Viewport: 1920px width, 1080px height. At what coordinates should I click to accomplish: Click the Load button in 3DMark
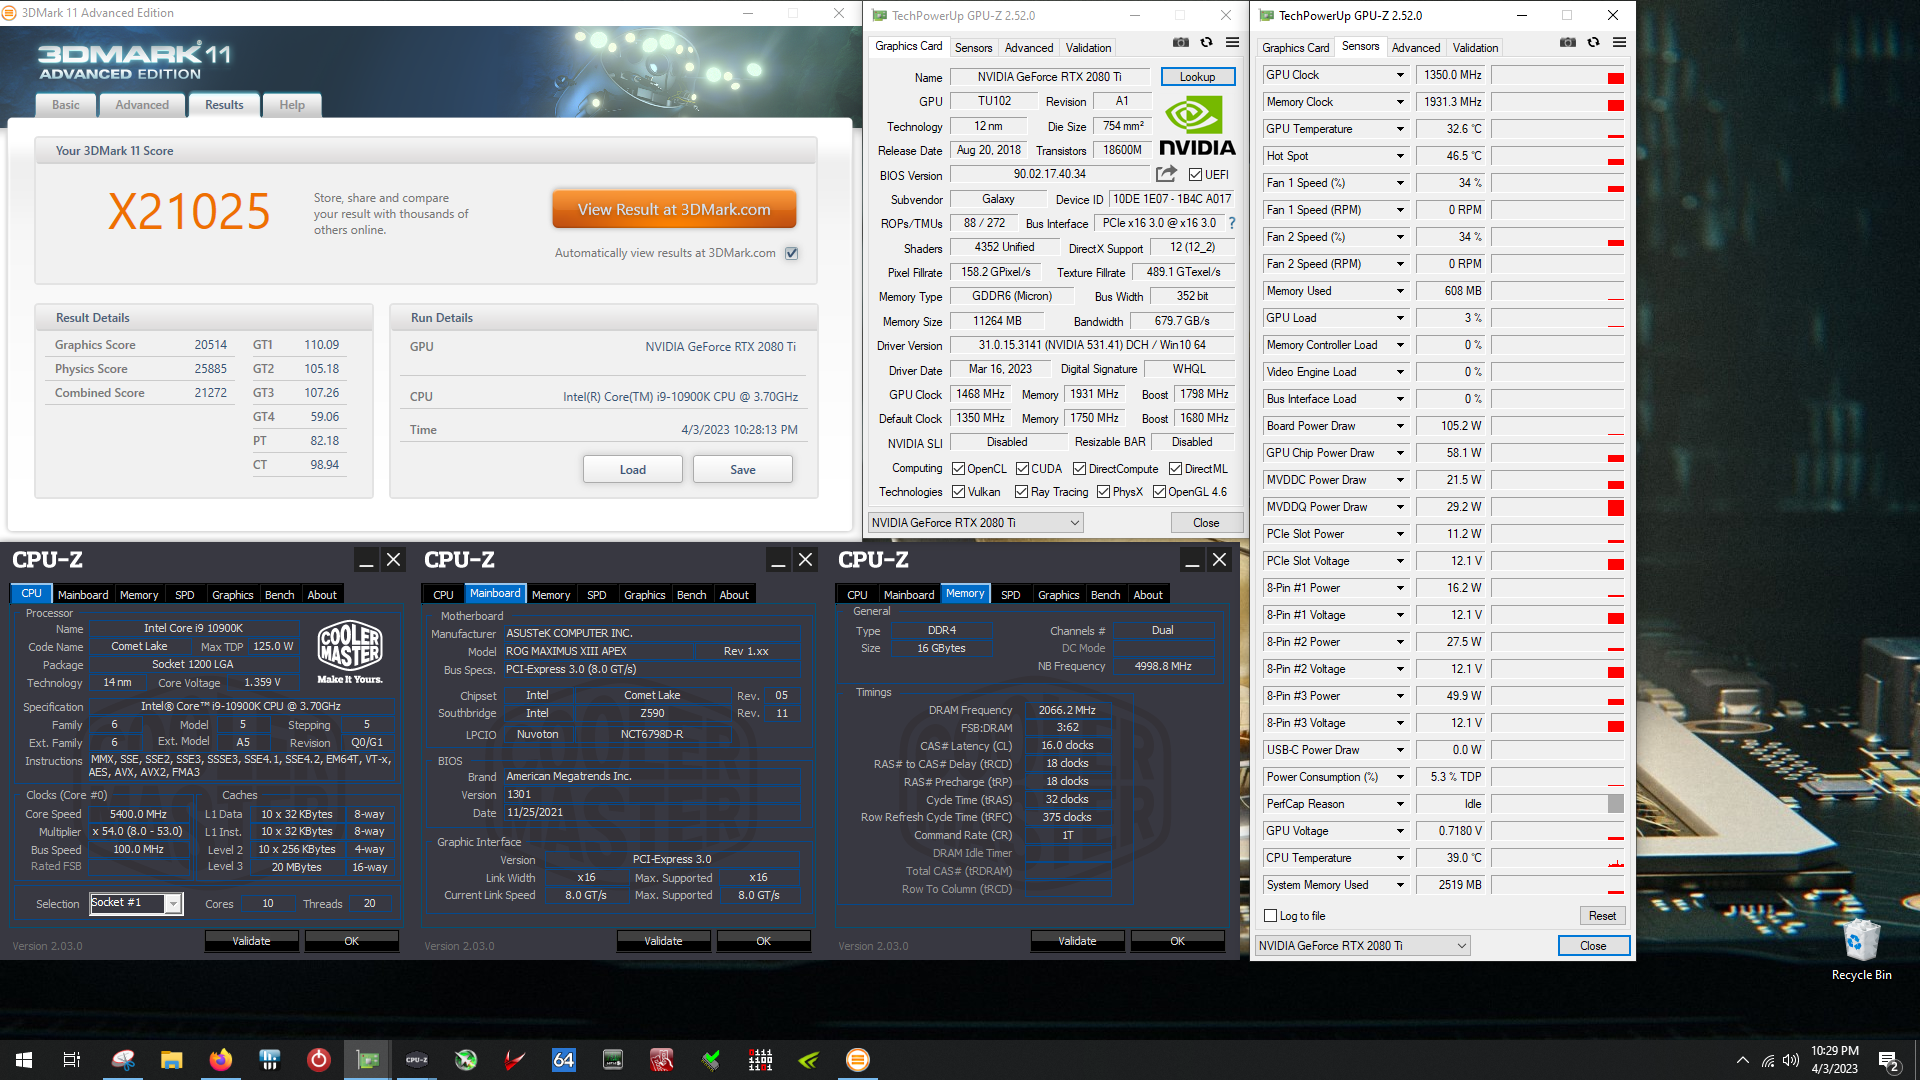[x=633, y=469]
